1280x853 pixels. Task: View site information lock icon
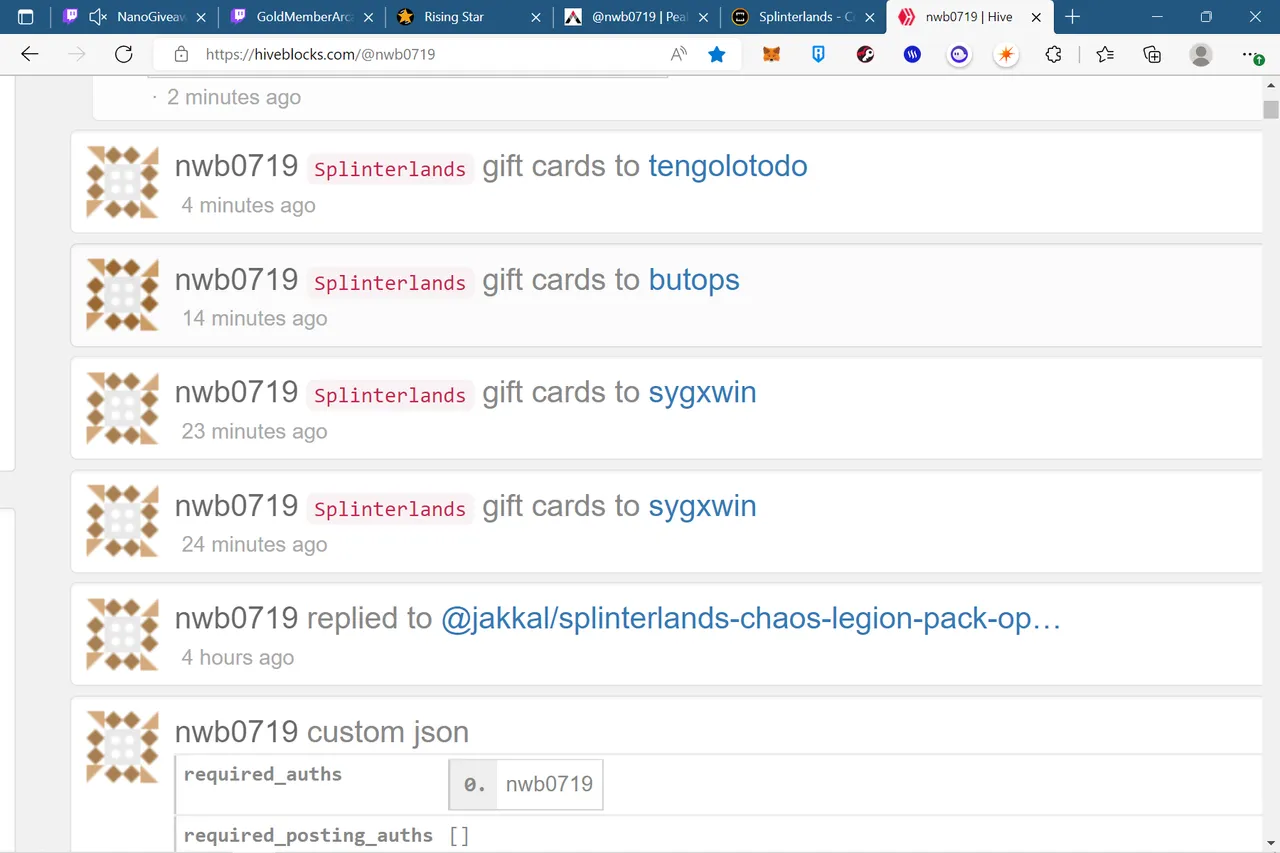click(x=181, y=55)
